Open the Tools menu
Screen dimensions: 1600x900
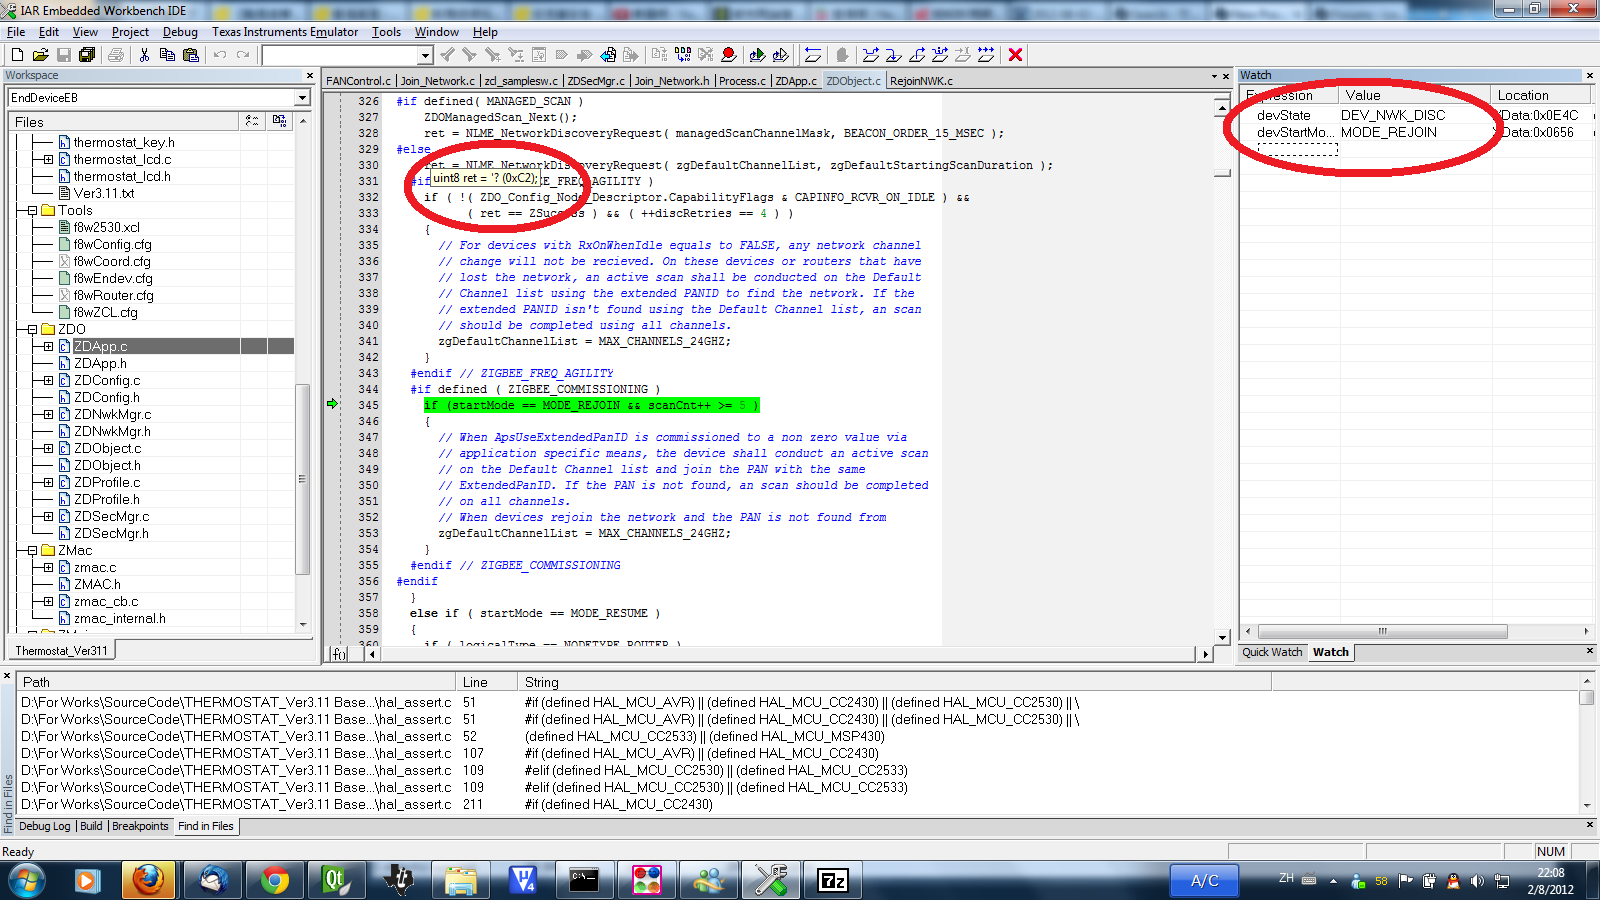coord(386,32)
